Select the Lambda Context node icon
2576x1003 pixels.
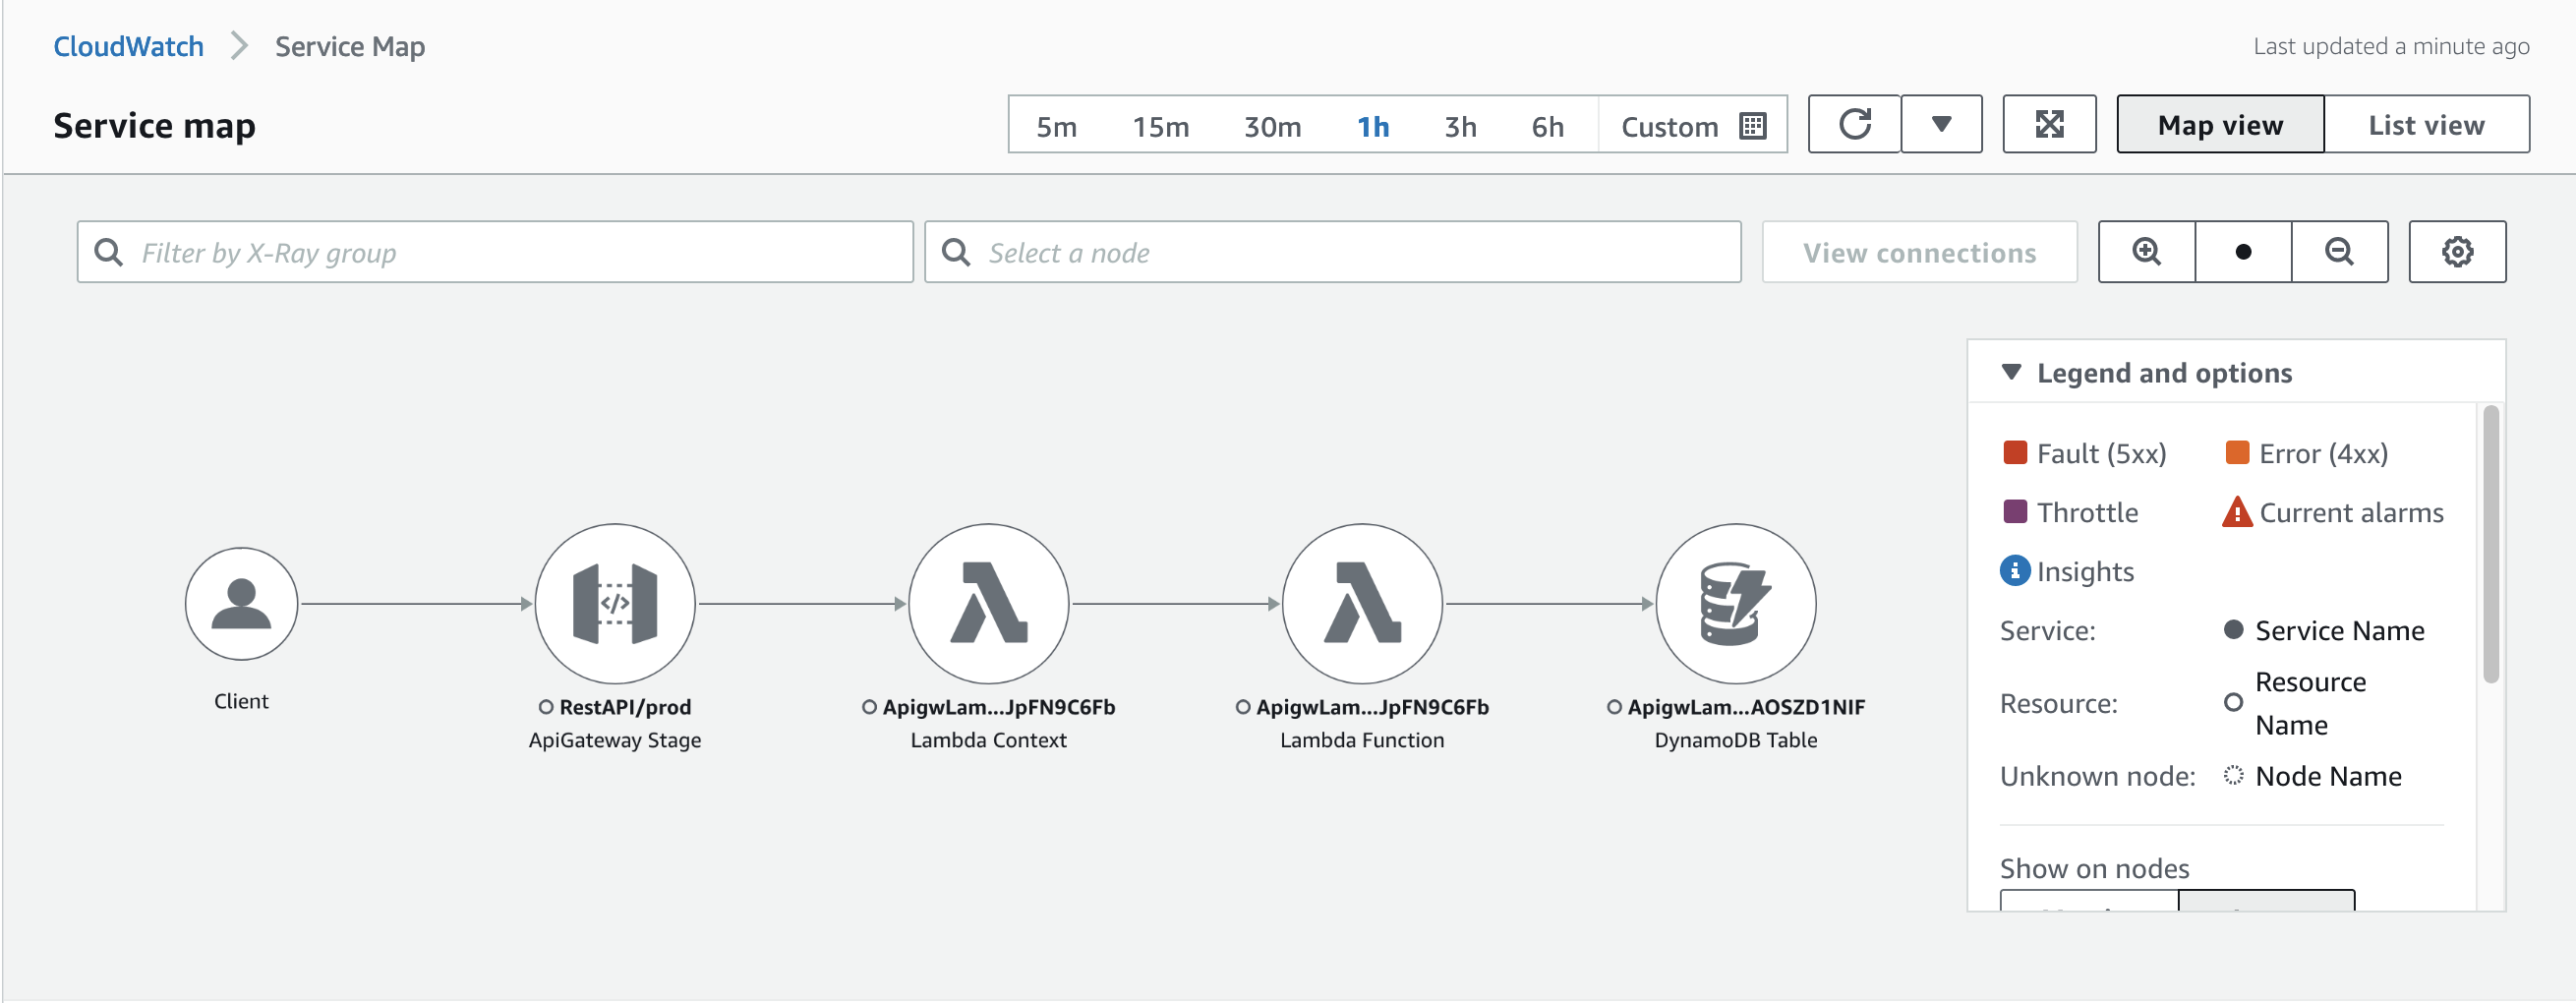[x=988, y=603]
